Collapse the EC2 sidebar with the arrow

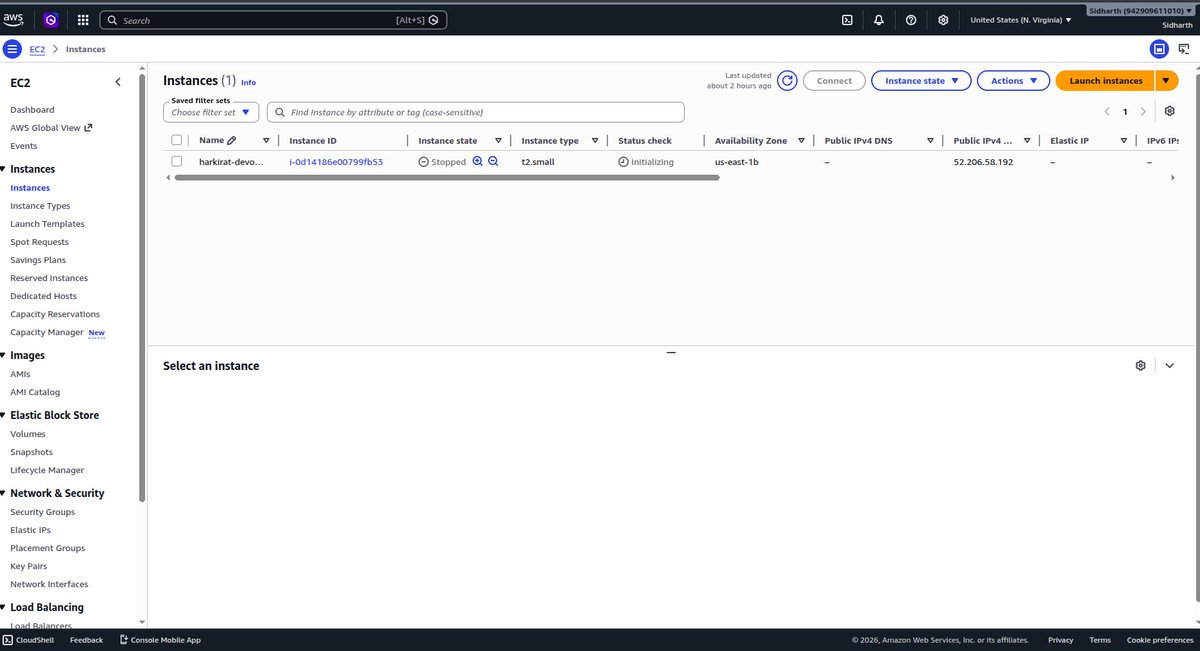pyautogui.click(x=118, y=82)
